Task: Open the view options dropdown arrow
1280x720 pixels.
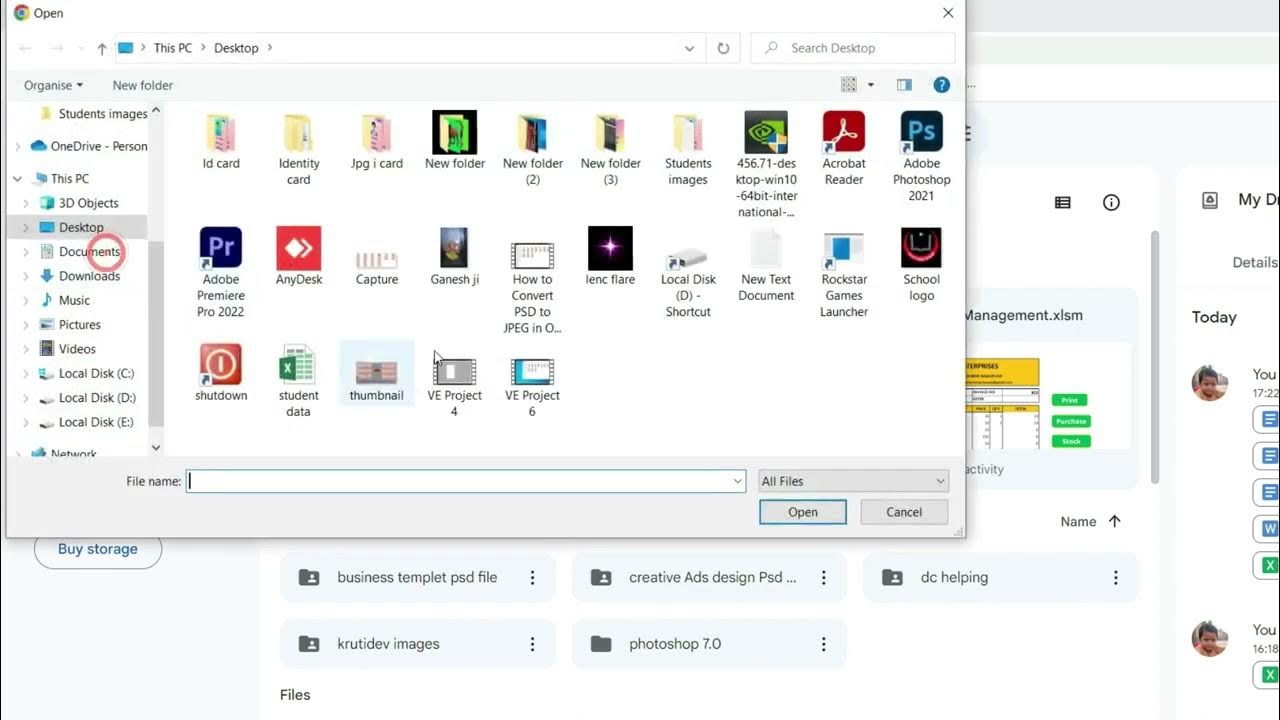Action: (871, 85)
